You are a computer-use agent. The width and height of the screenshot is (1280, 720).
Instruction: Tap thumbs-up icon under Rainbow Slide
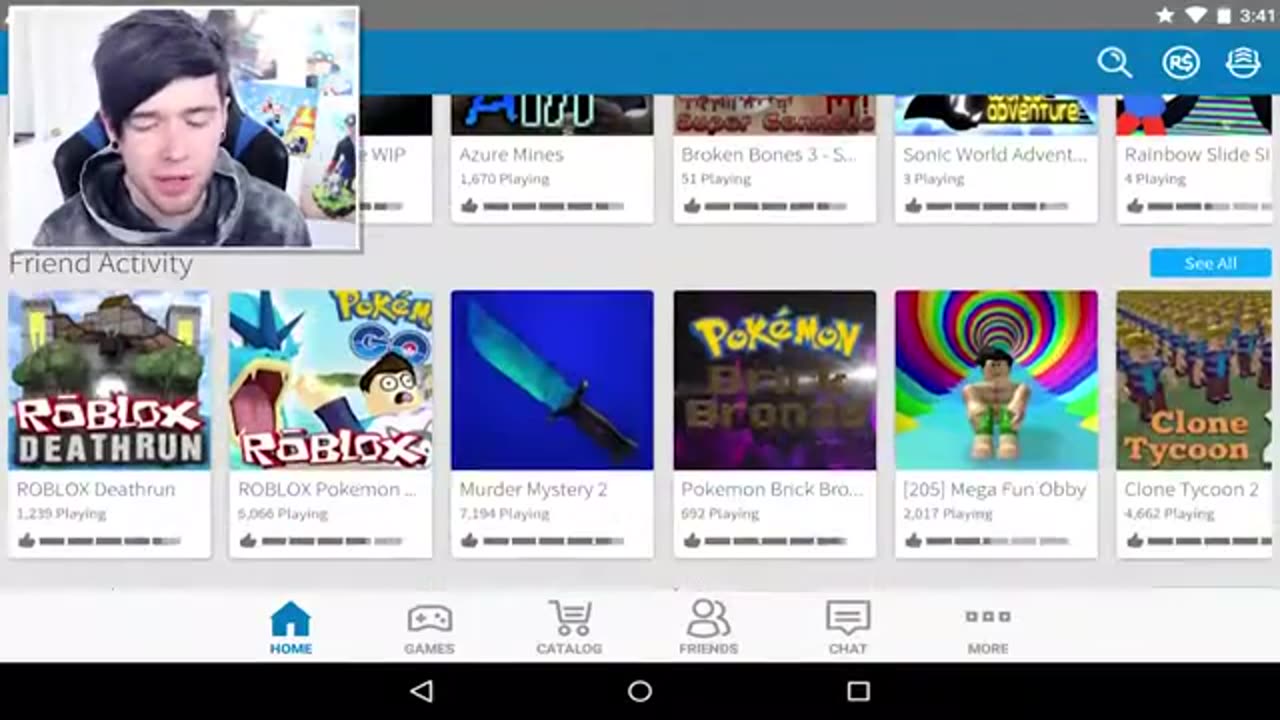pos(1134,206)
